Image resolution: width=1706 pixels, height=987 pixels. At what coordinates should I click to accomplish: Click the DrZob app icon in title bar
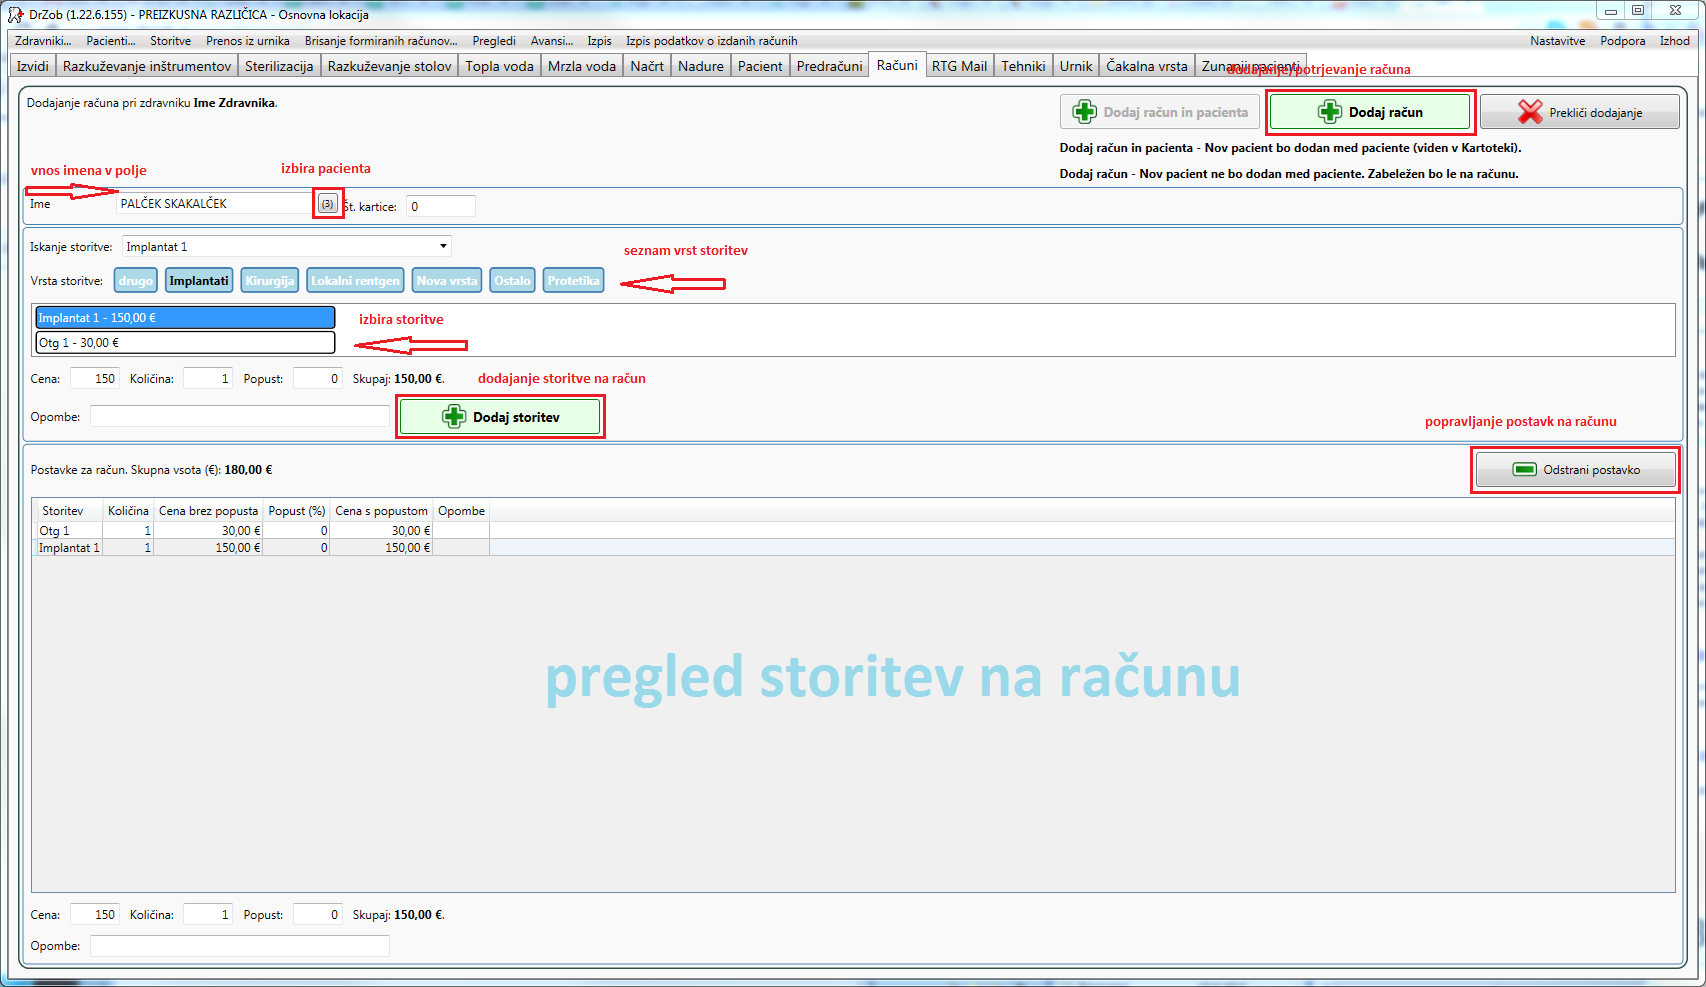pyautogui.click(x=15, y=14)
